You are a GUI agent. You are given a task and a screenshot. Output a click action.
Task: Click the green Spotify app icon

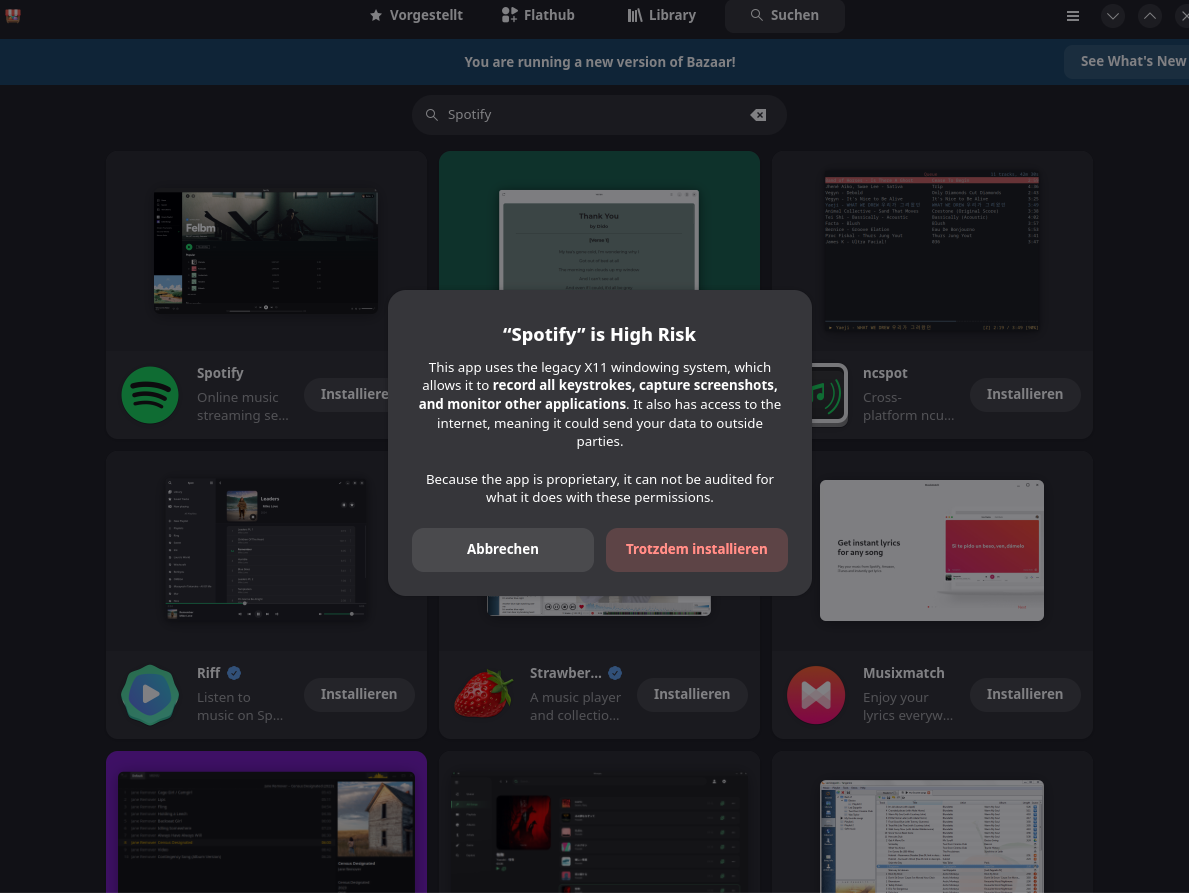click(x=150, y=395)
